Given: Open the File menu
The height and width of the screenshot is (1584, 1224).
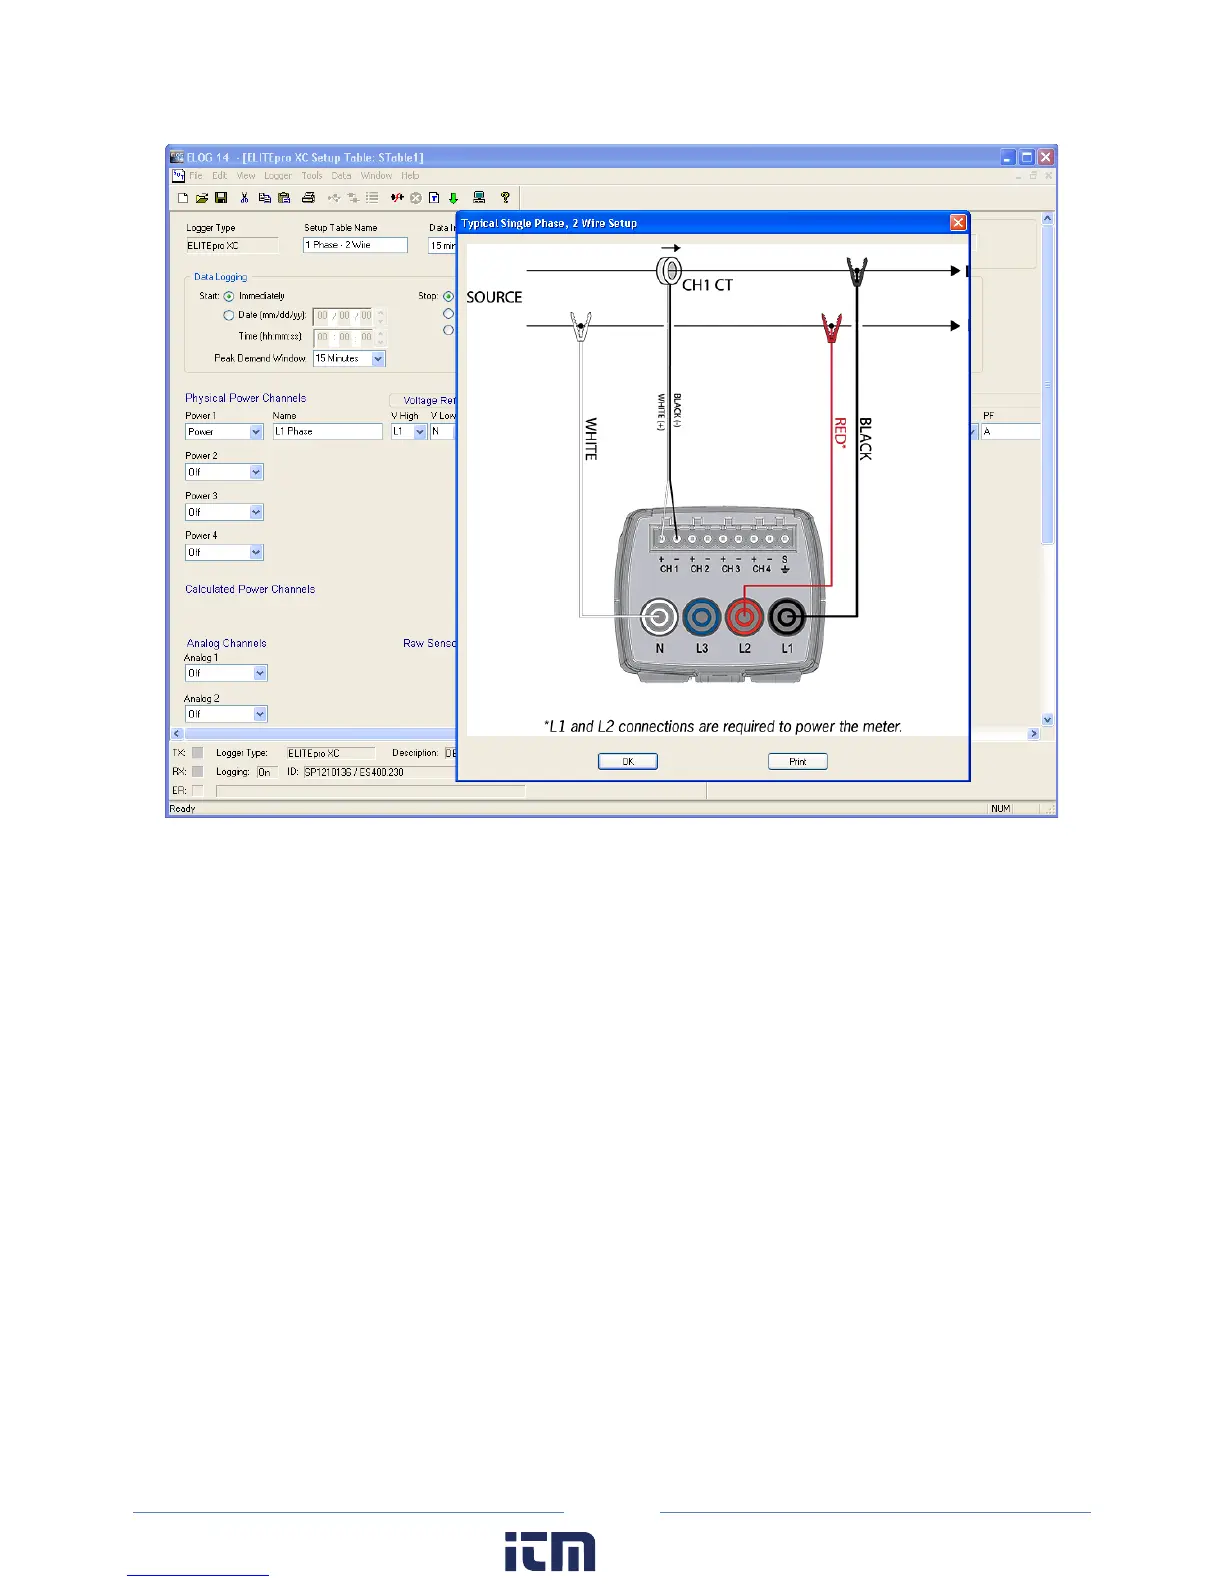Looking at the screenshot, I should 196,175.
